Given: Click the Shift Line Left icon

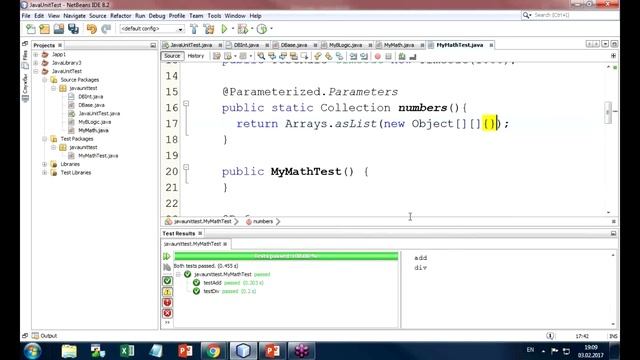Looking at the screenshot, I should pos(353,56).
